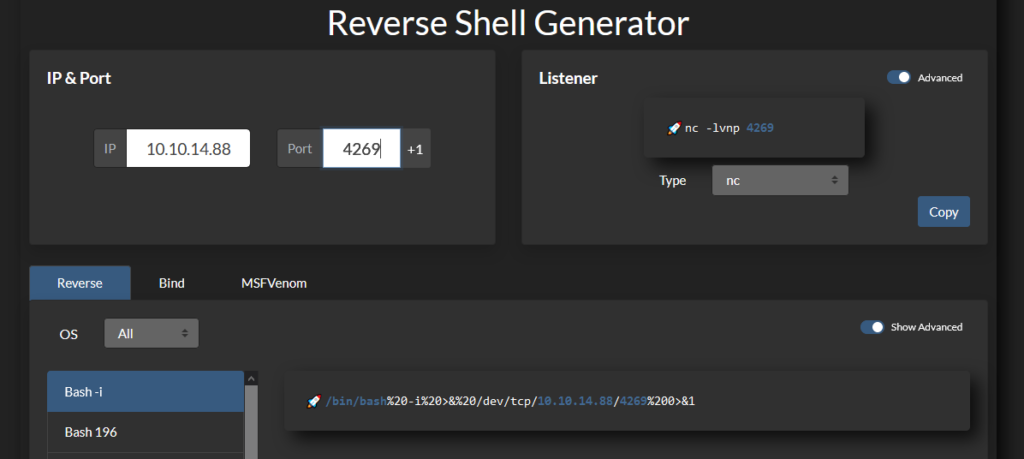Click the Port input field containing 4269
Viewport: 1024px width, 459px height.
(361, 149)
